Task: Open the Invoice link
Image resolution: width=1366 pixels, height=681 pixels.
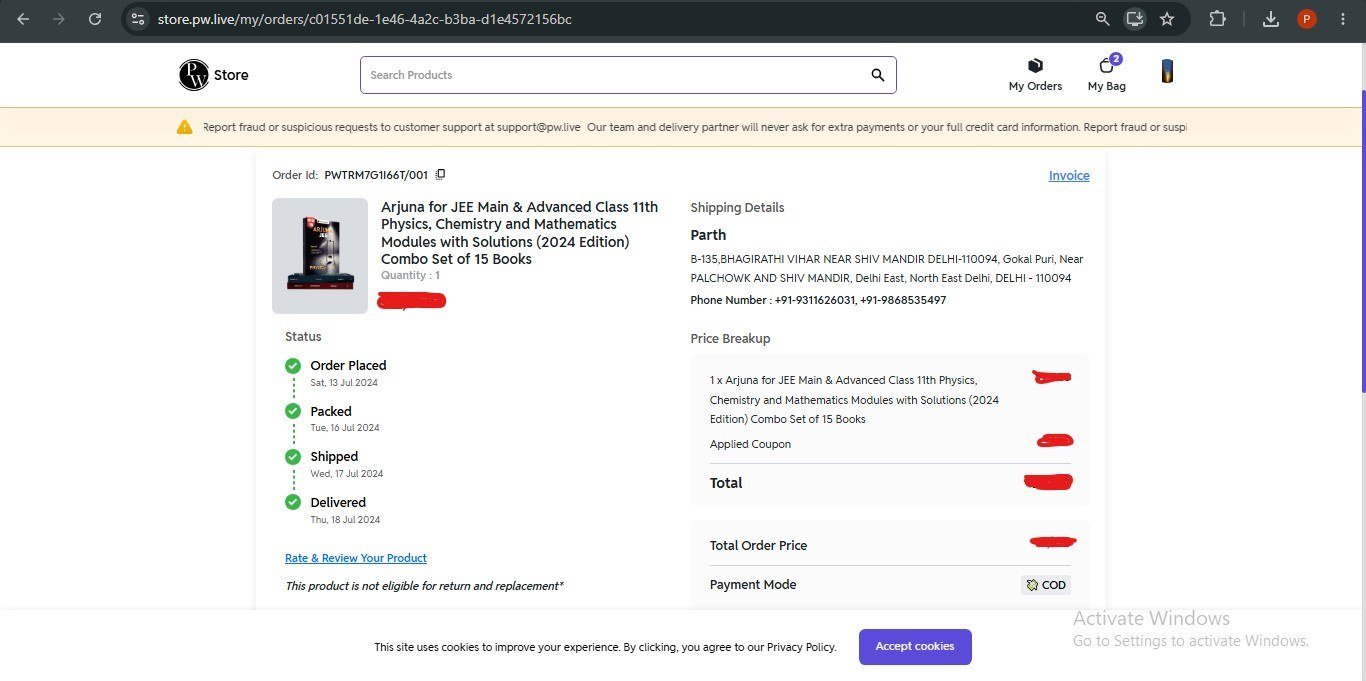Action: (x=1069, y=175)
